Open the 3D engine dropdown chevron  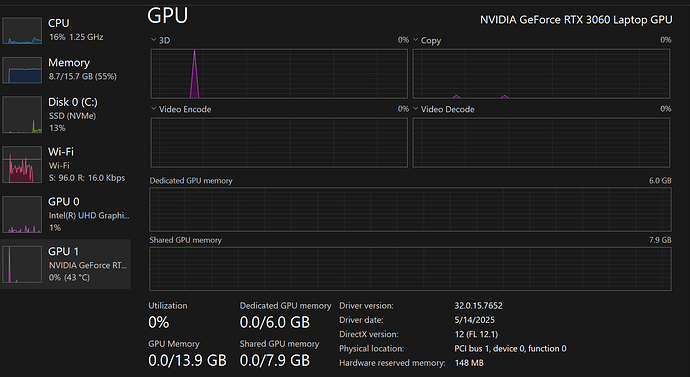coord(154,40)
